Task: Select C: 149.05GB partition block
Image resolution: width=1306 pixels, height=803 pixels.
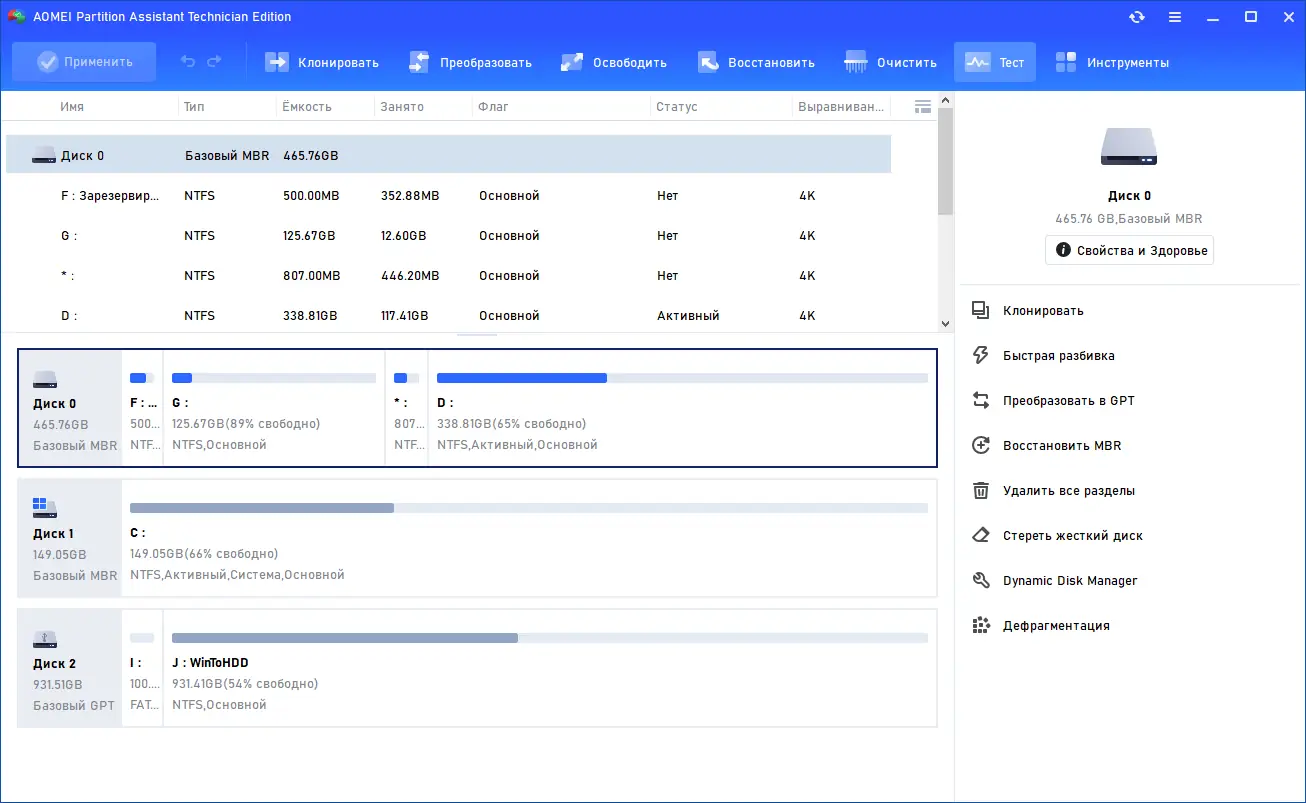Action: pyautogui.click(x=529, y=538)
